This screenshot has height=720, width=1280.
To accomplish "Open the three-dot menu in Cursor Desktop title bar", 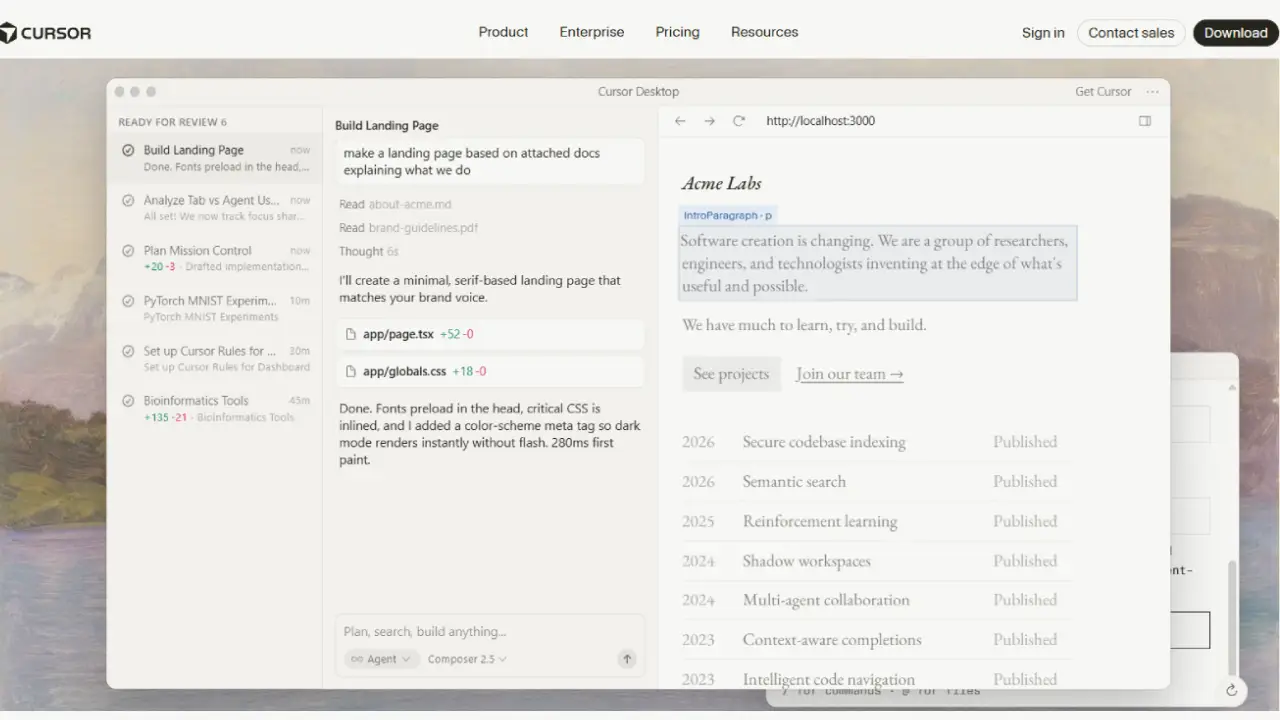I will 1152,92.
